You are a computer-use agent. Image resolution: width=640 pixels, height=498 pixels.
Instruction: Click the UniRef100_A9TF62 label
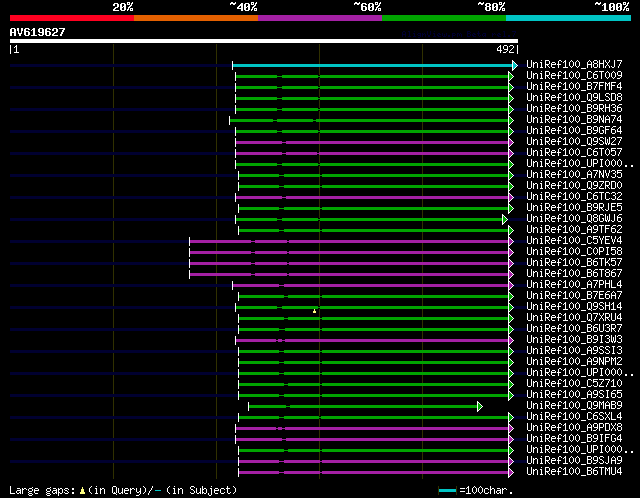pyautogui.click(x=574, y=230)
